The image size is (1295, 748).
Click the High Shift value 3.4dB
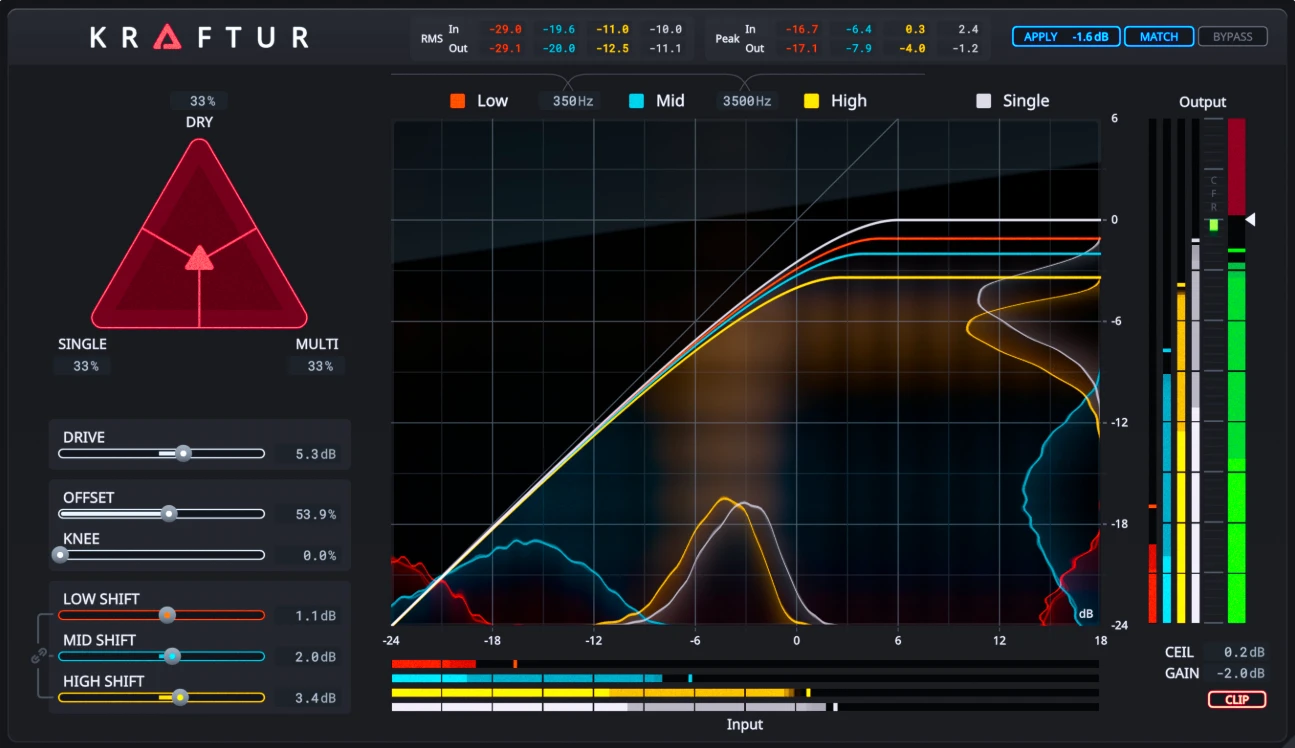pyautogui.click(x=314, y=698)
